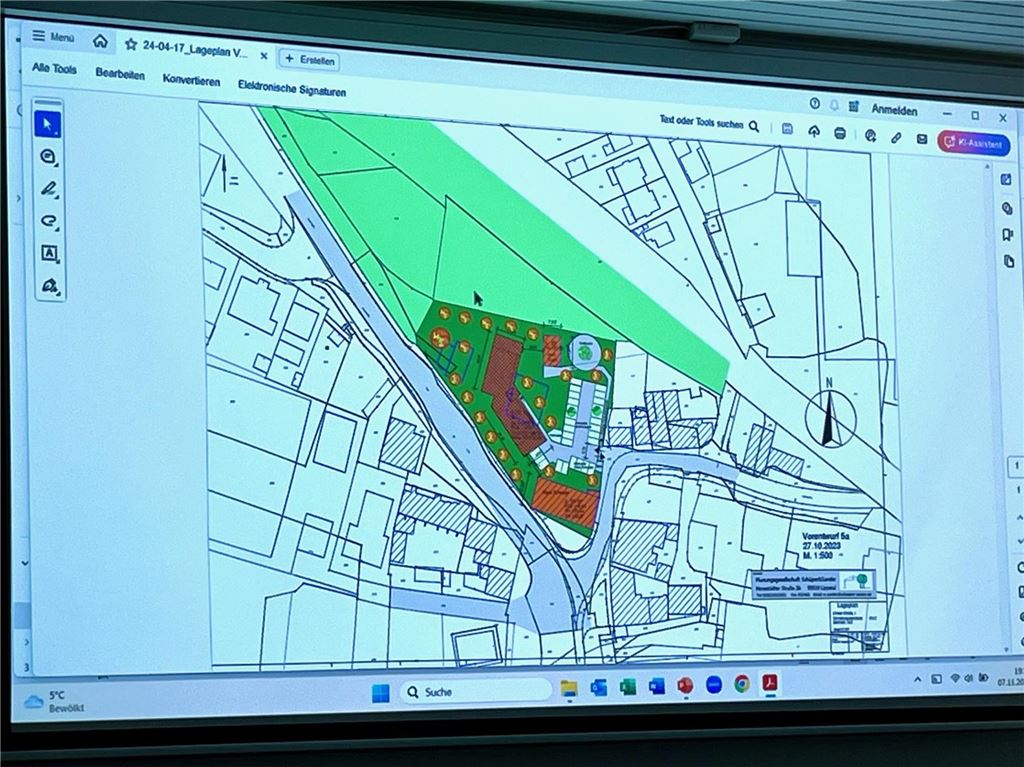
Task: Switch to the 24-04-17_Lageplan tab
Action: click(195, 50)
